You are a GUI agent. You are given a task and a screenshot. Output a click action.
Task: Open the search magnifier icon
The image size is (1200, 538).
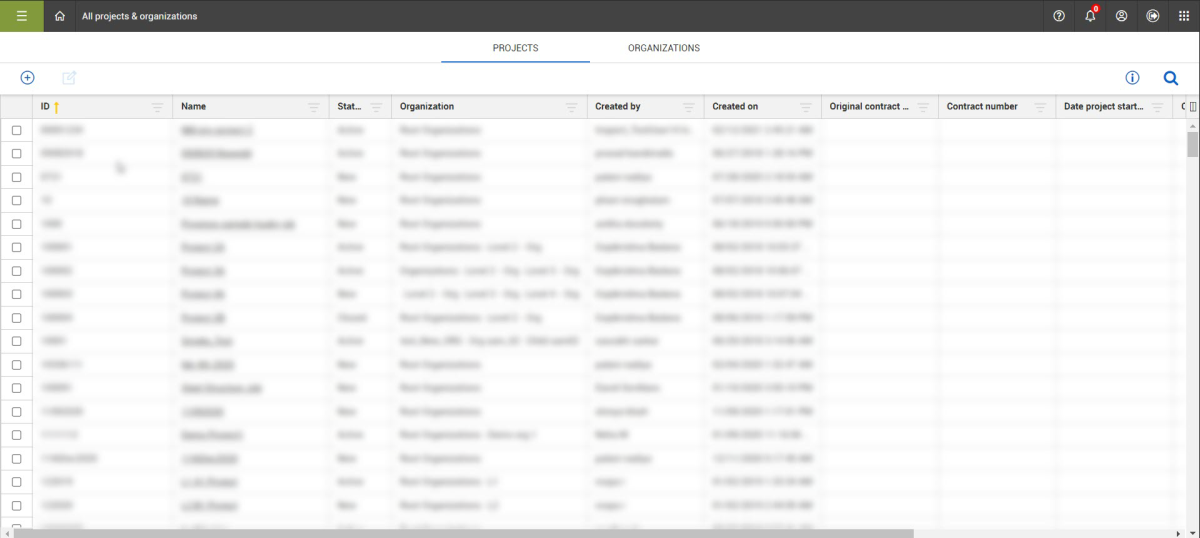(1170, 78)
